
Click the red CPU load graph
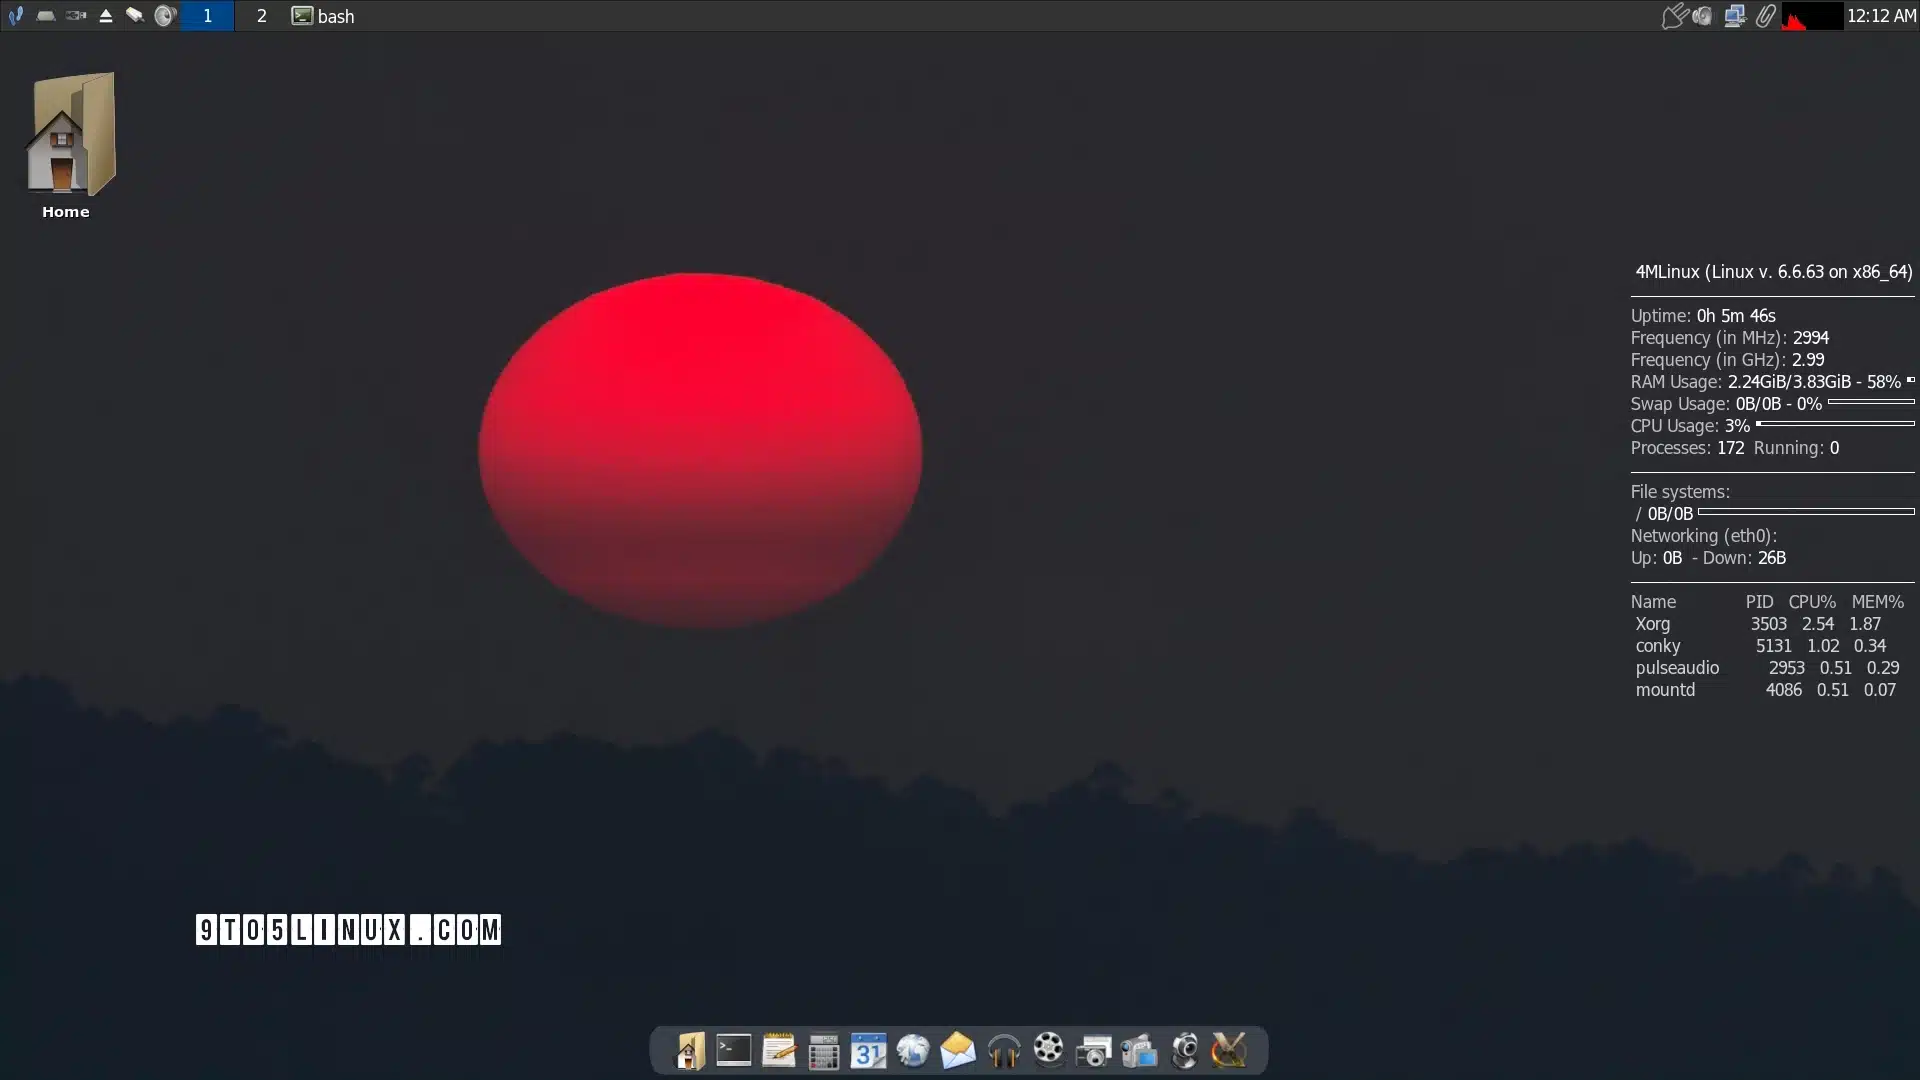(x=1812, y=16)
